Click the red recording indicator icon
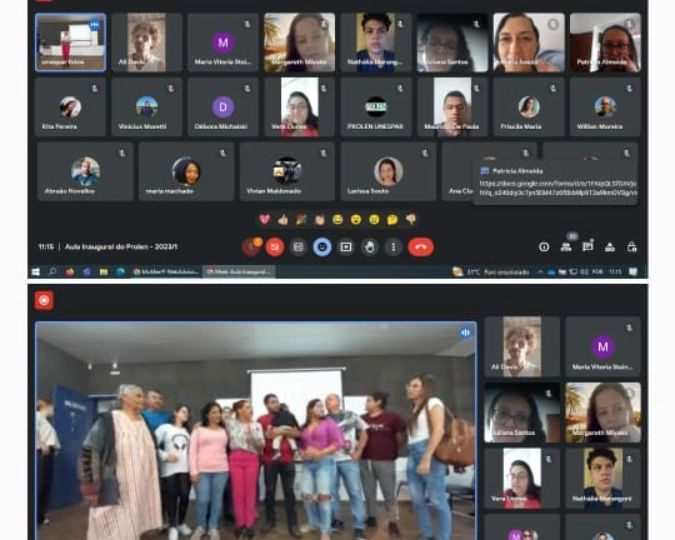This screenshot has width=675, height=540. coord(44,300)
